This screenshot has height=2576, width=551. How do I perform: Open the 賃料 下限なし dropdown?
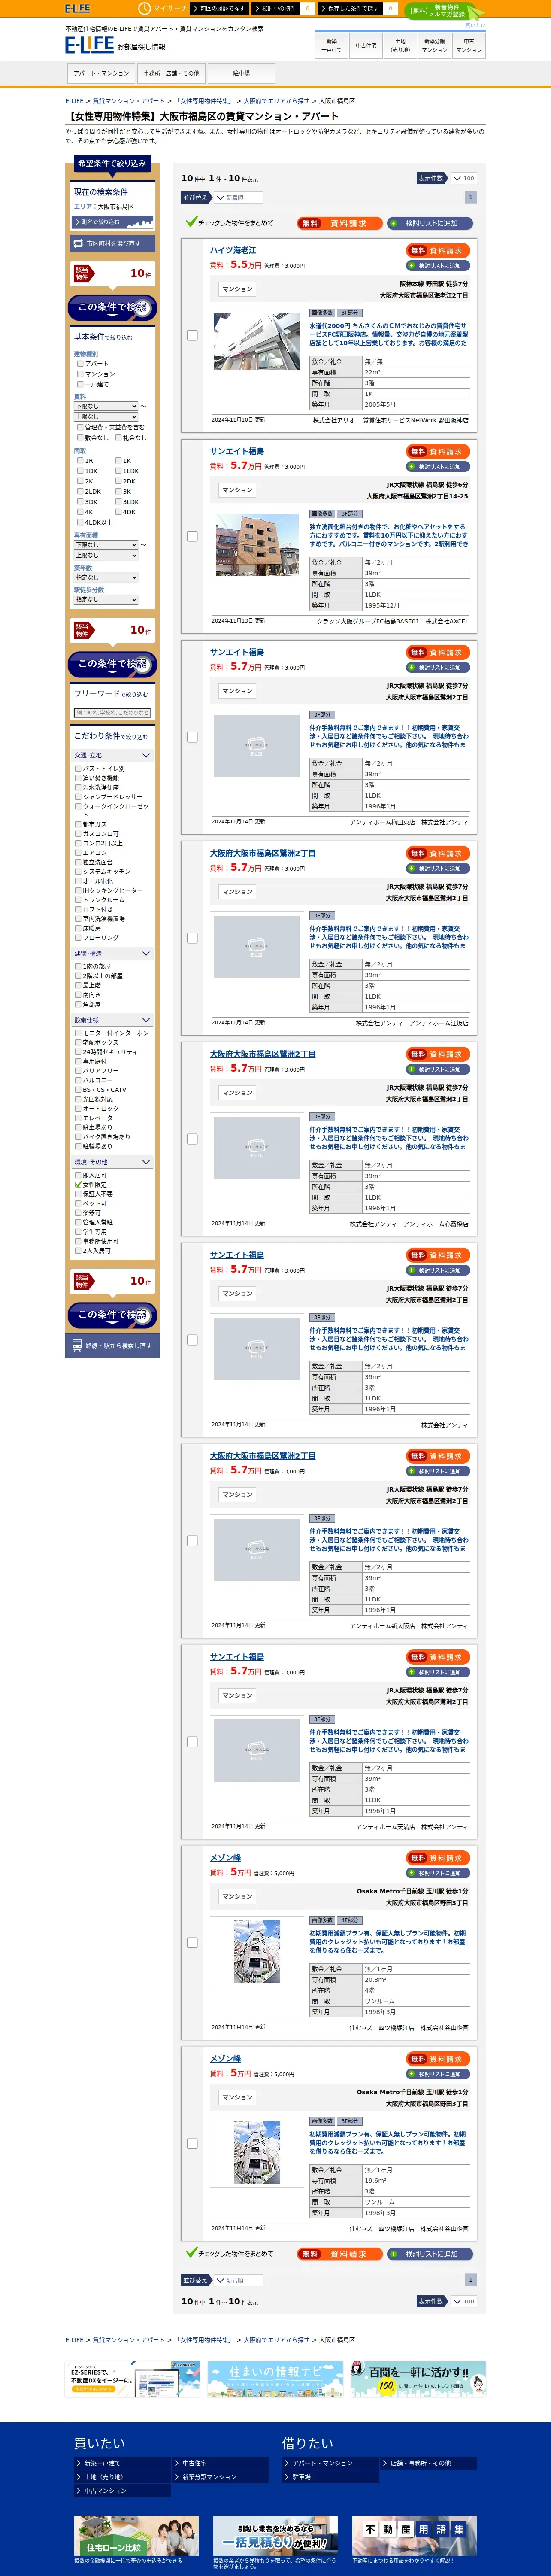point(106,406)
